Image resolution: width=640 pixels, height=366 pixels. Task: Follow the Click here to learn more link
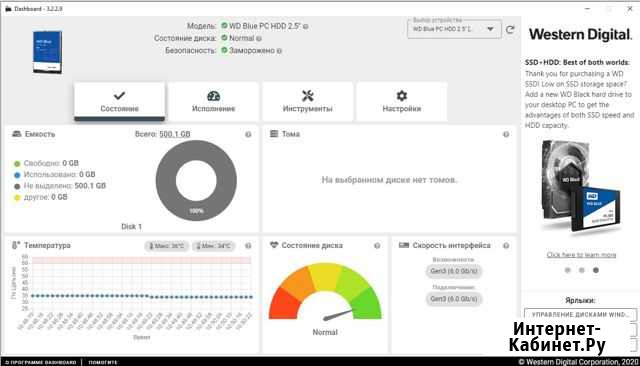point(581,255)
